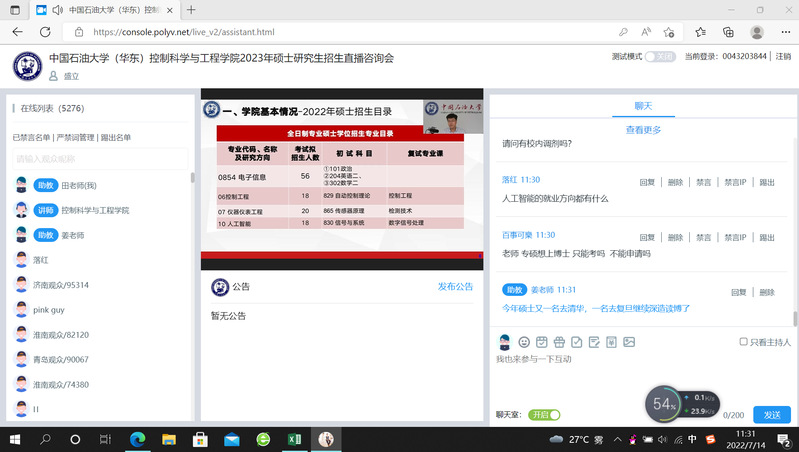The image size is (799, 452).
Task: Expand 查看更多 to load earlier messages
Action: 643,130
